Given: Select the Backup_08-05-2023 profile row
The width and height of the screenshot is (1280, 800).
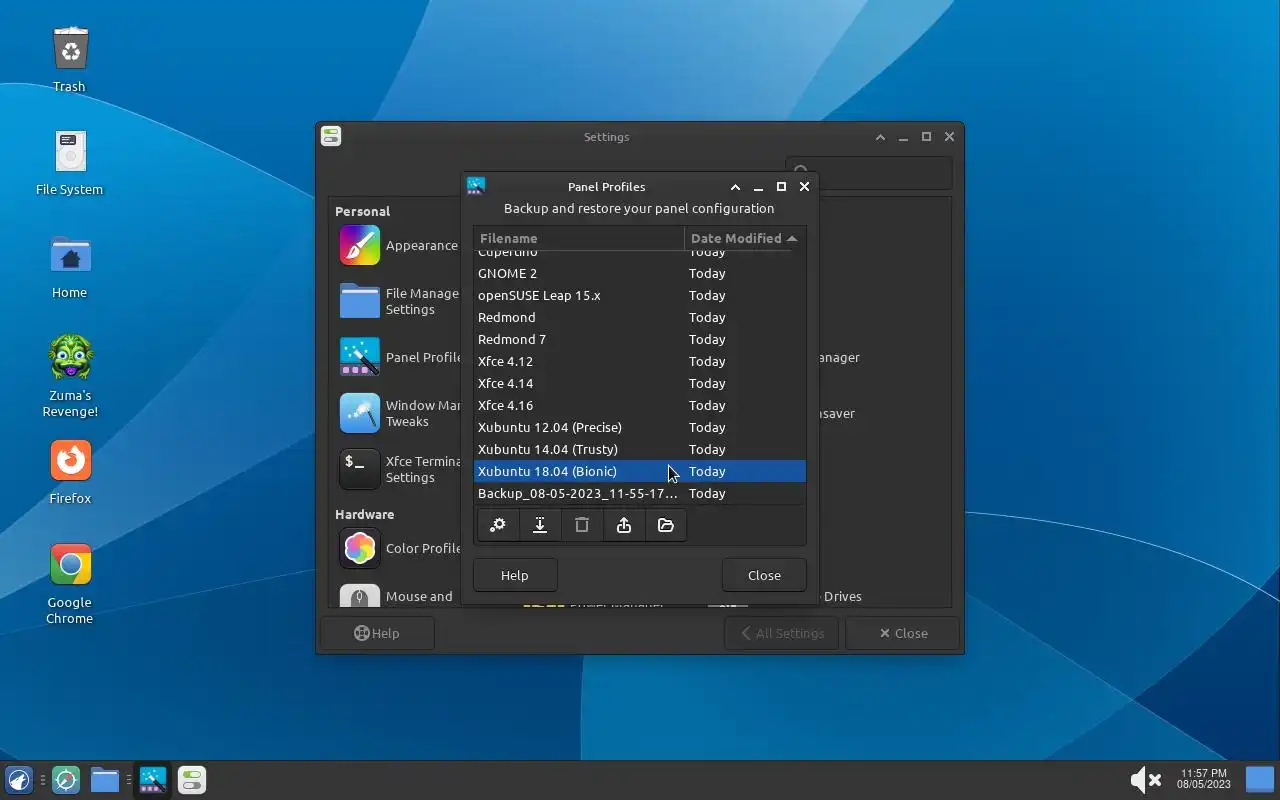Looking at the screenshot, I should (x=640, y=493).
